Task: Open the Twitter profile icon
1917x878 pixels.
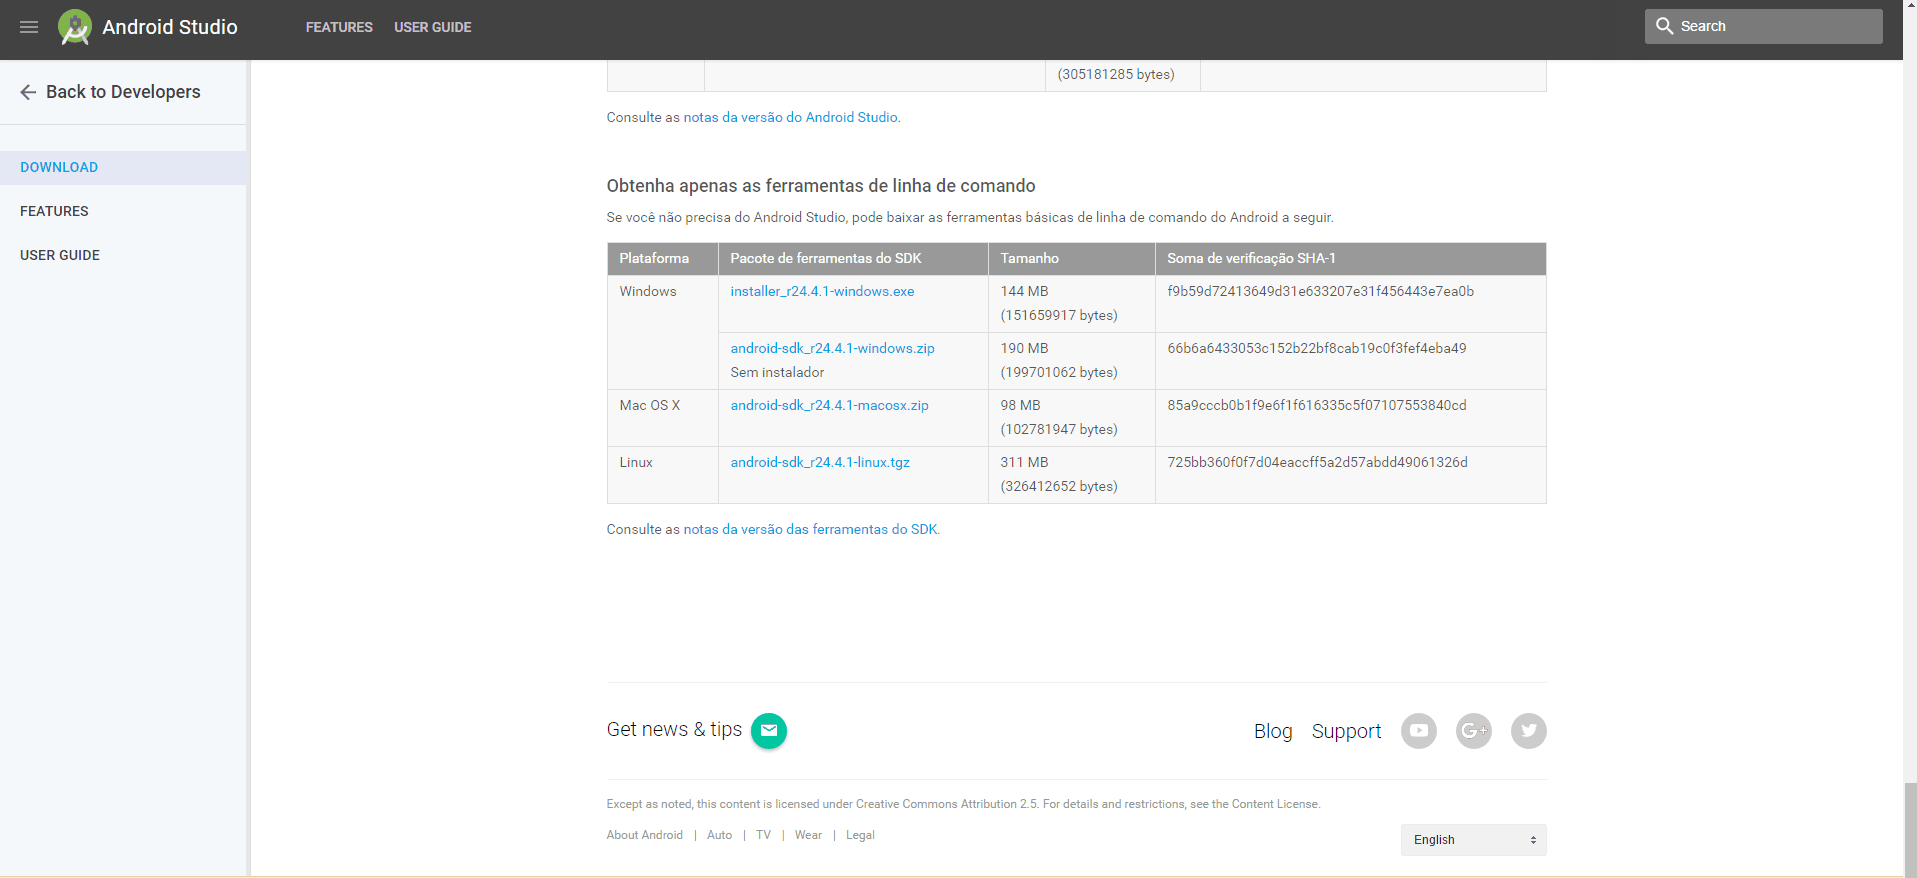Action: 1529,731
